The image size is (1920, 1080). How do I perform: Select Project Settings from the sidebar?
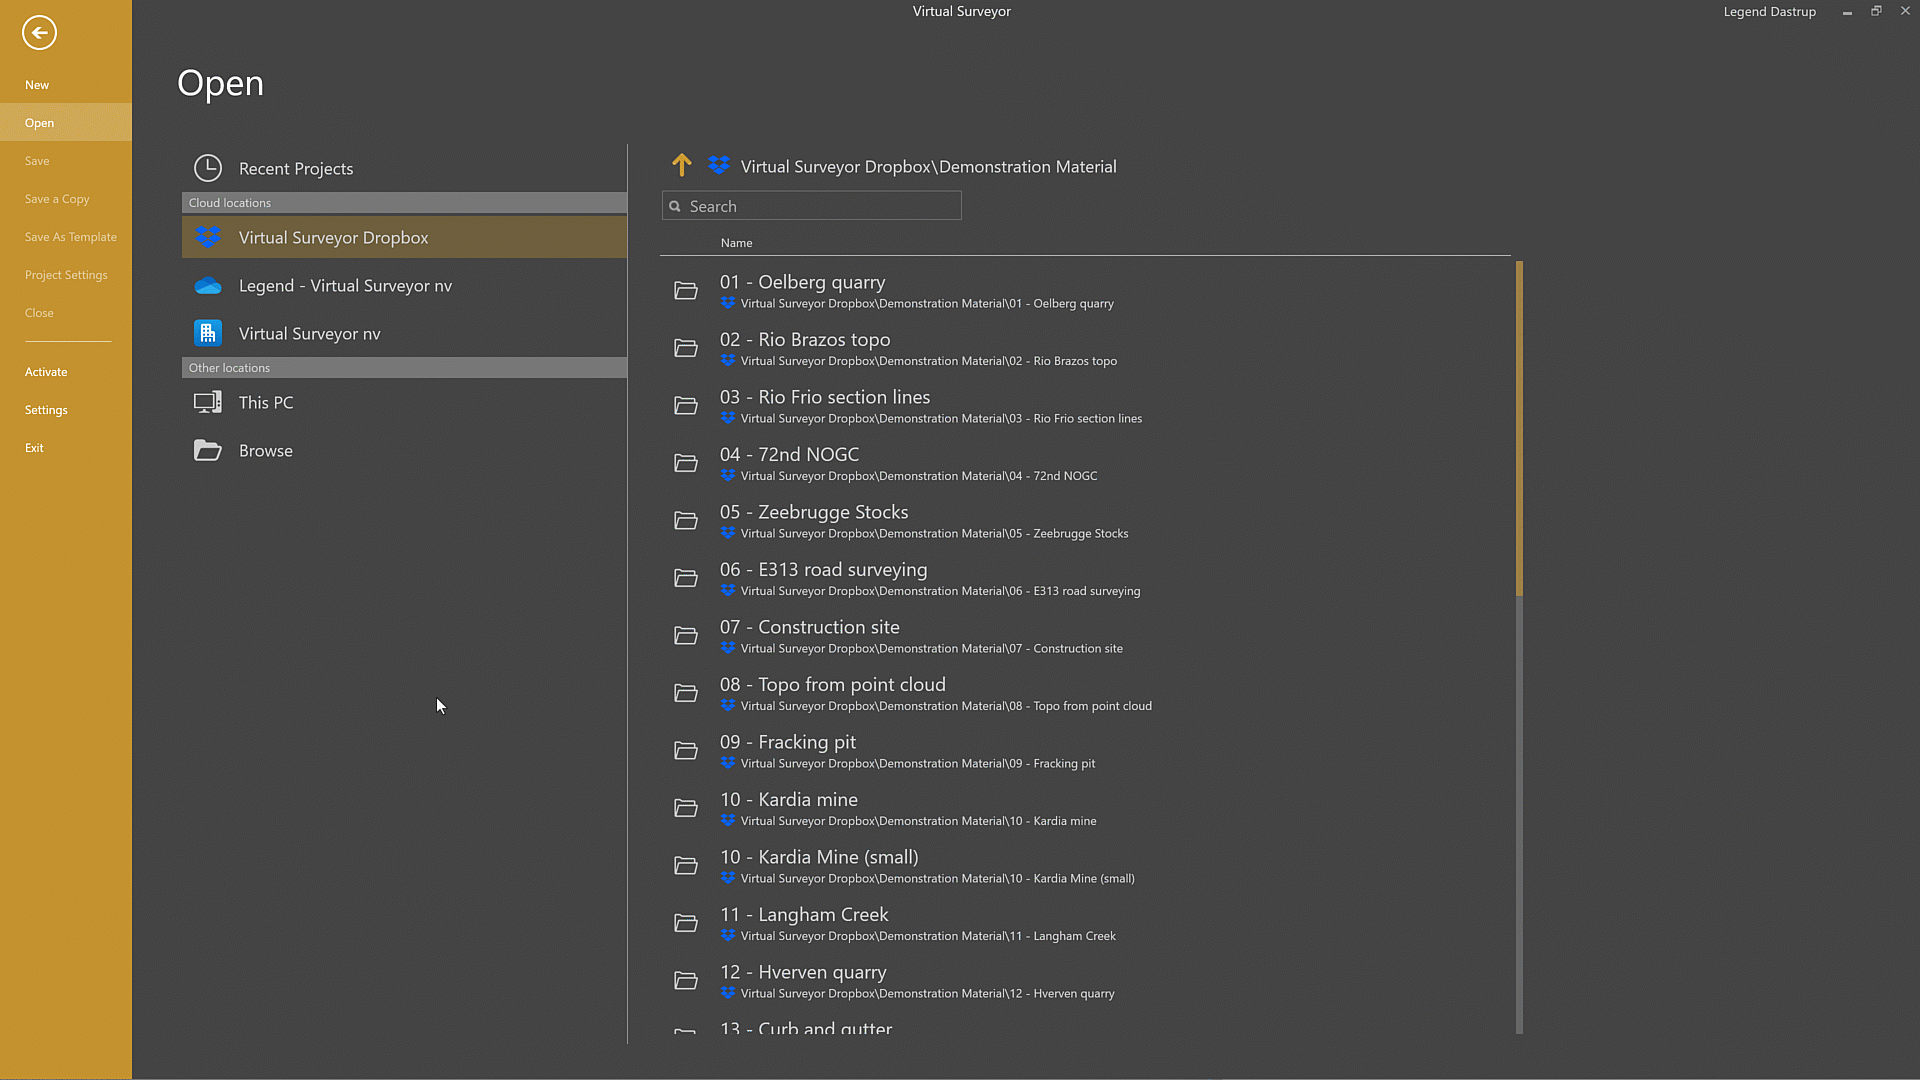coord(66,274)
